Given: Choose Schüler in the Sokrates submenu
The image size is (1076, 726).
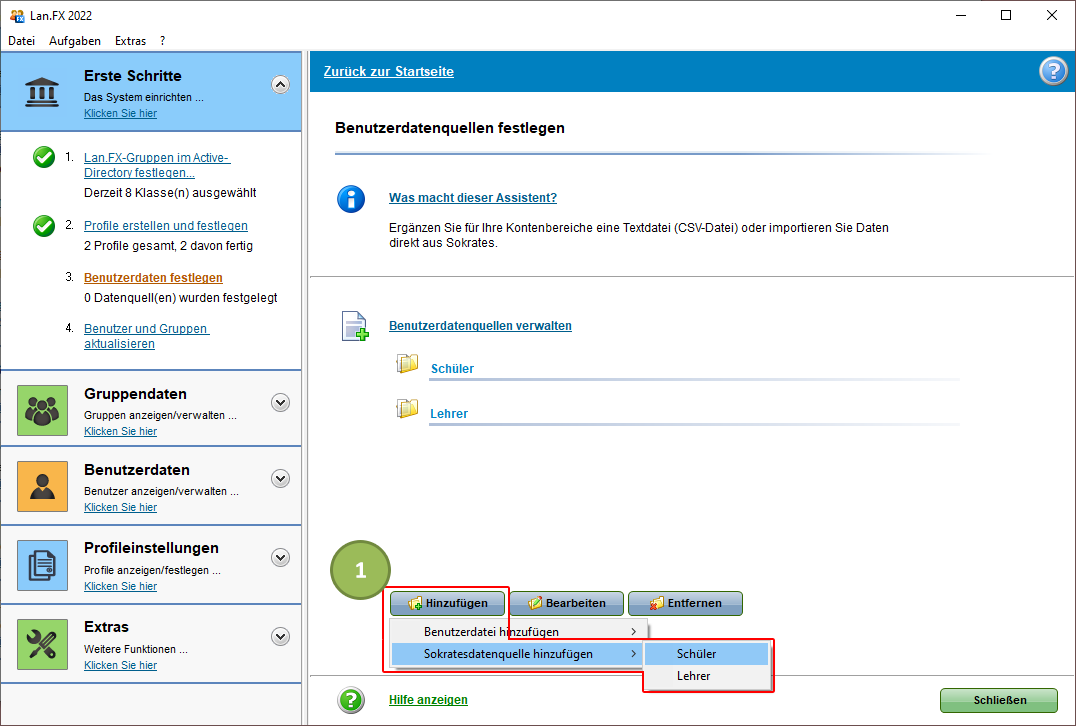Looking at the screenshot, I should [x=707, y=654].
